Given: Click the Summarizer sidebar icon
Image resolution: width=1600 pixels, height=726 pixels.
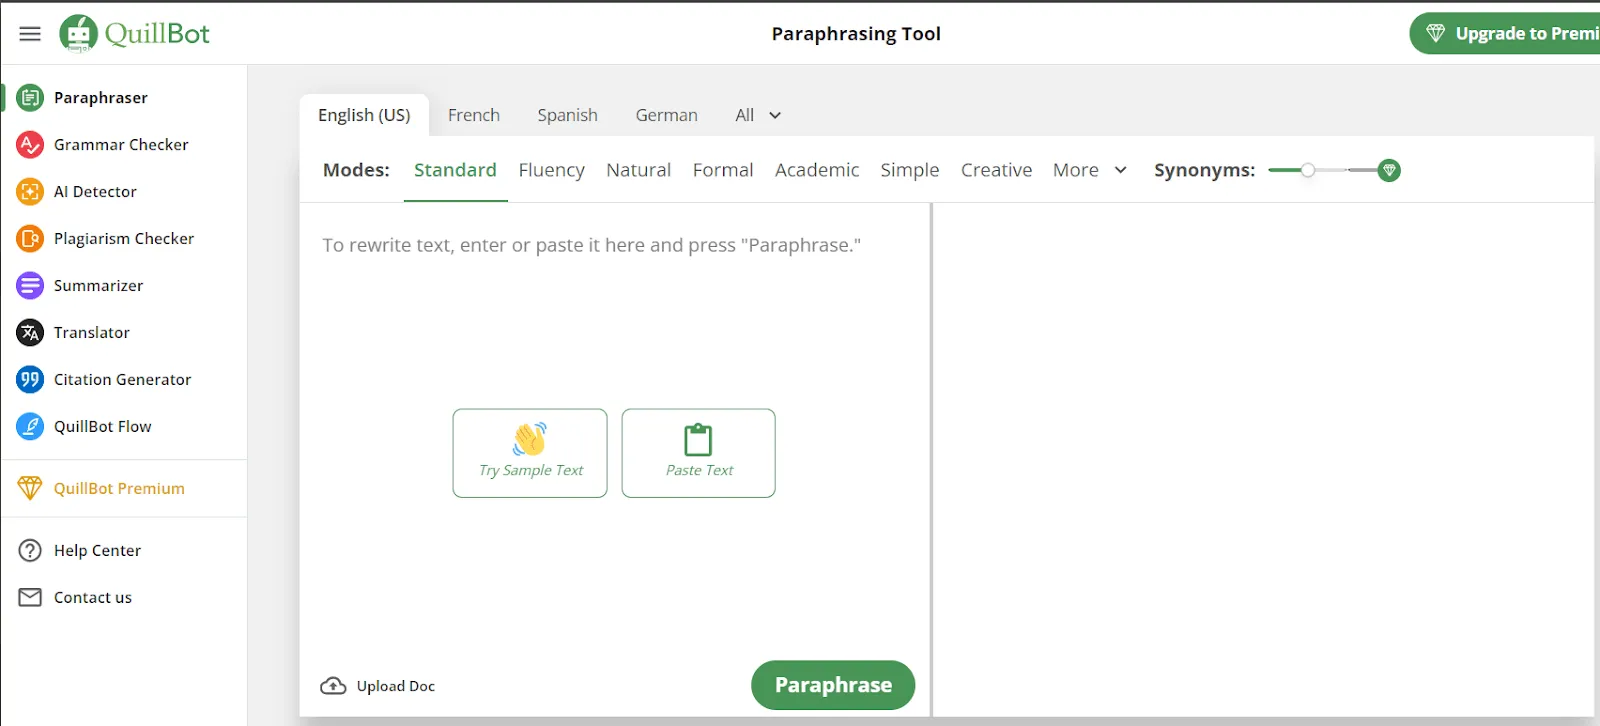Looking at the screenshot, I should point(30,286).
